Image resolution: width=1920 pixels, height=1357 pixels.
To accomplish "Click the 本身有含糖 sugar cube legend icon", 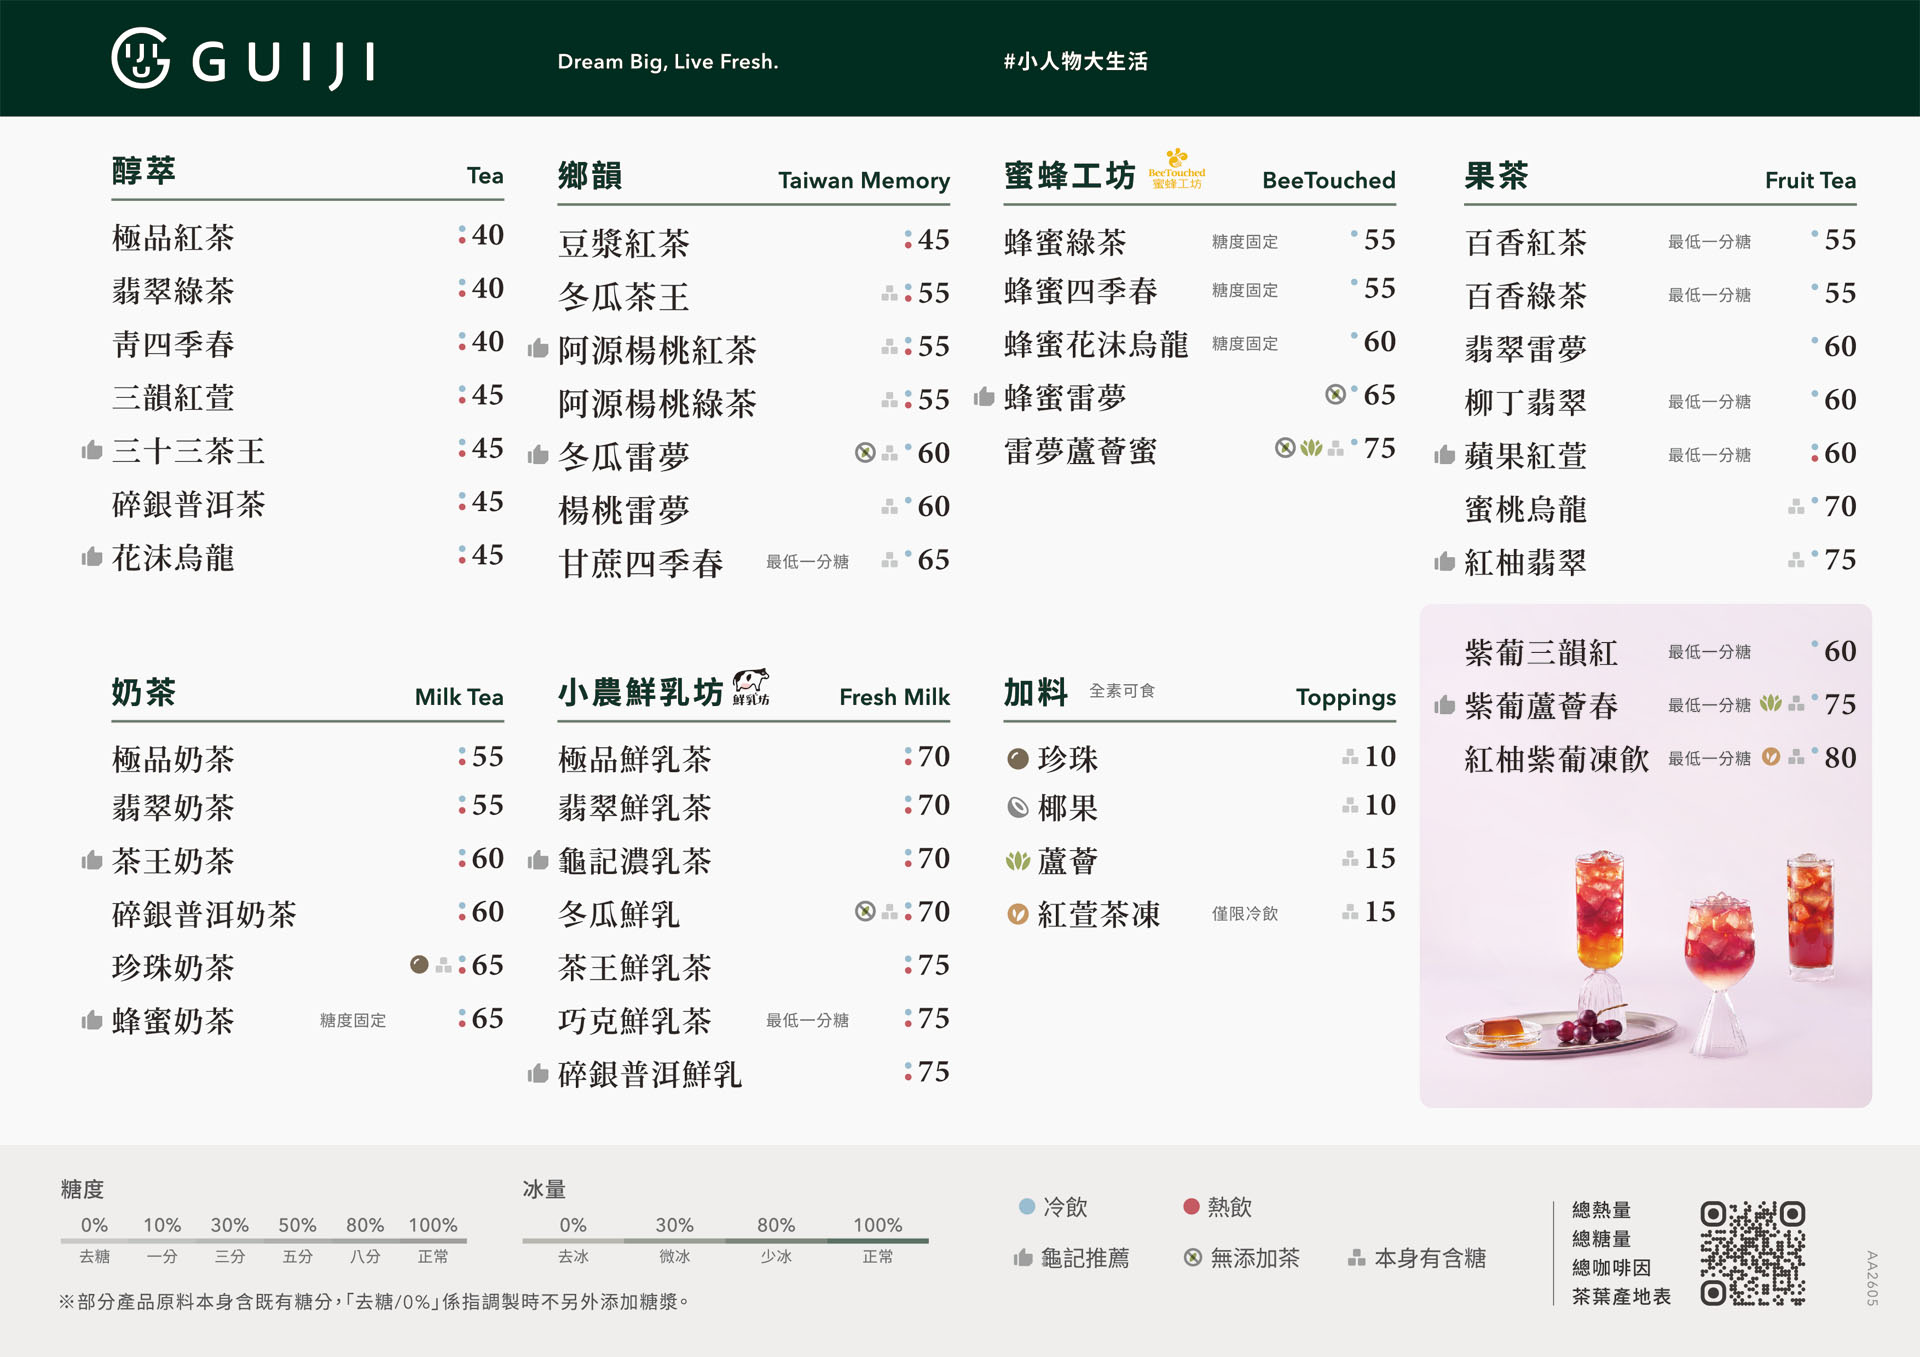I will [1356, 1258].
